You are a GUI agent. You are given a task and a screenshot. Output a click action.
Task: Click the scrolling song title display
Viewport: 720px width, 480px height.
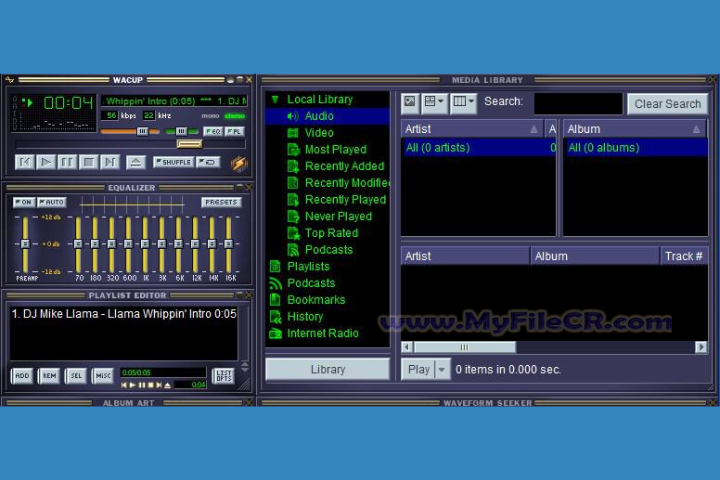(174, 101)
